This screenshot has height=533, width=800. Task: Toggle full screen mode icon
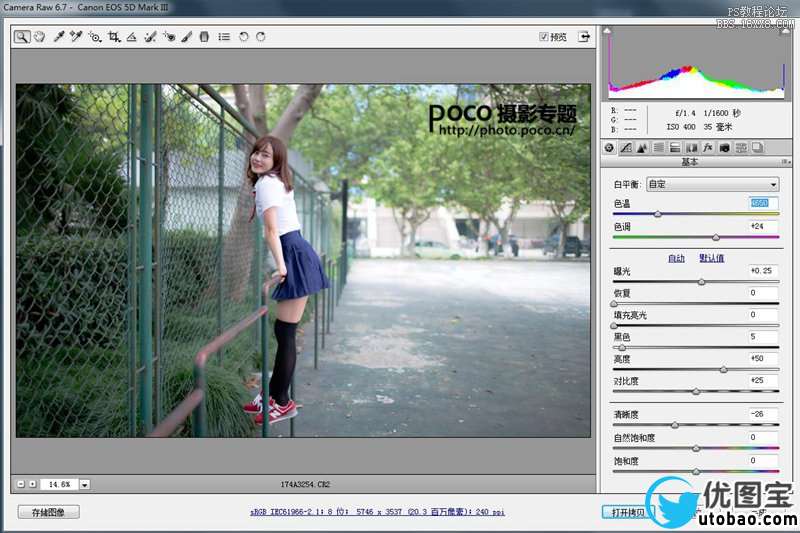584,37
